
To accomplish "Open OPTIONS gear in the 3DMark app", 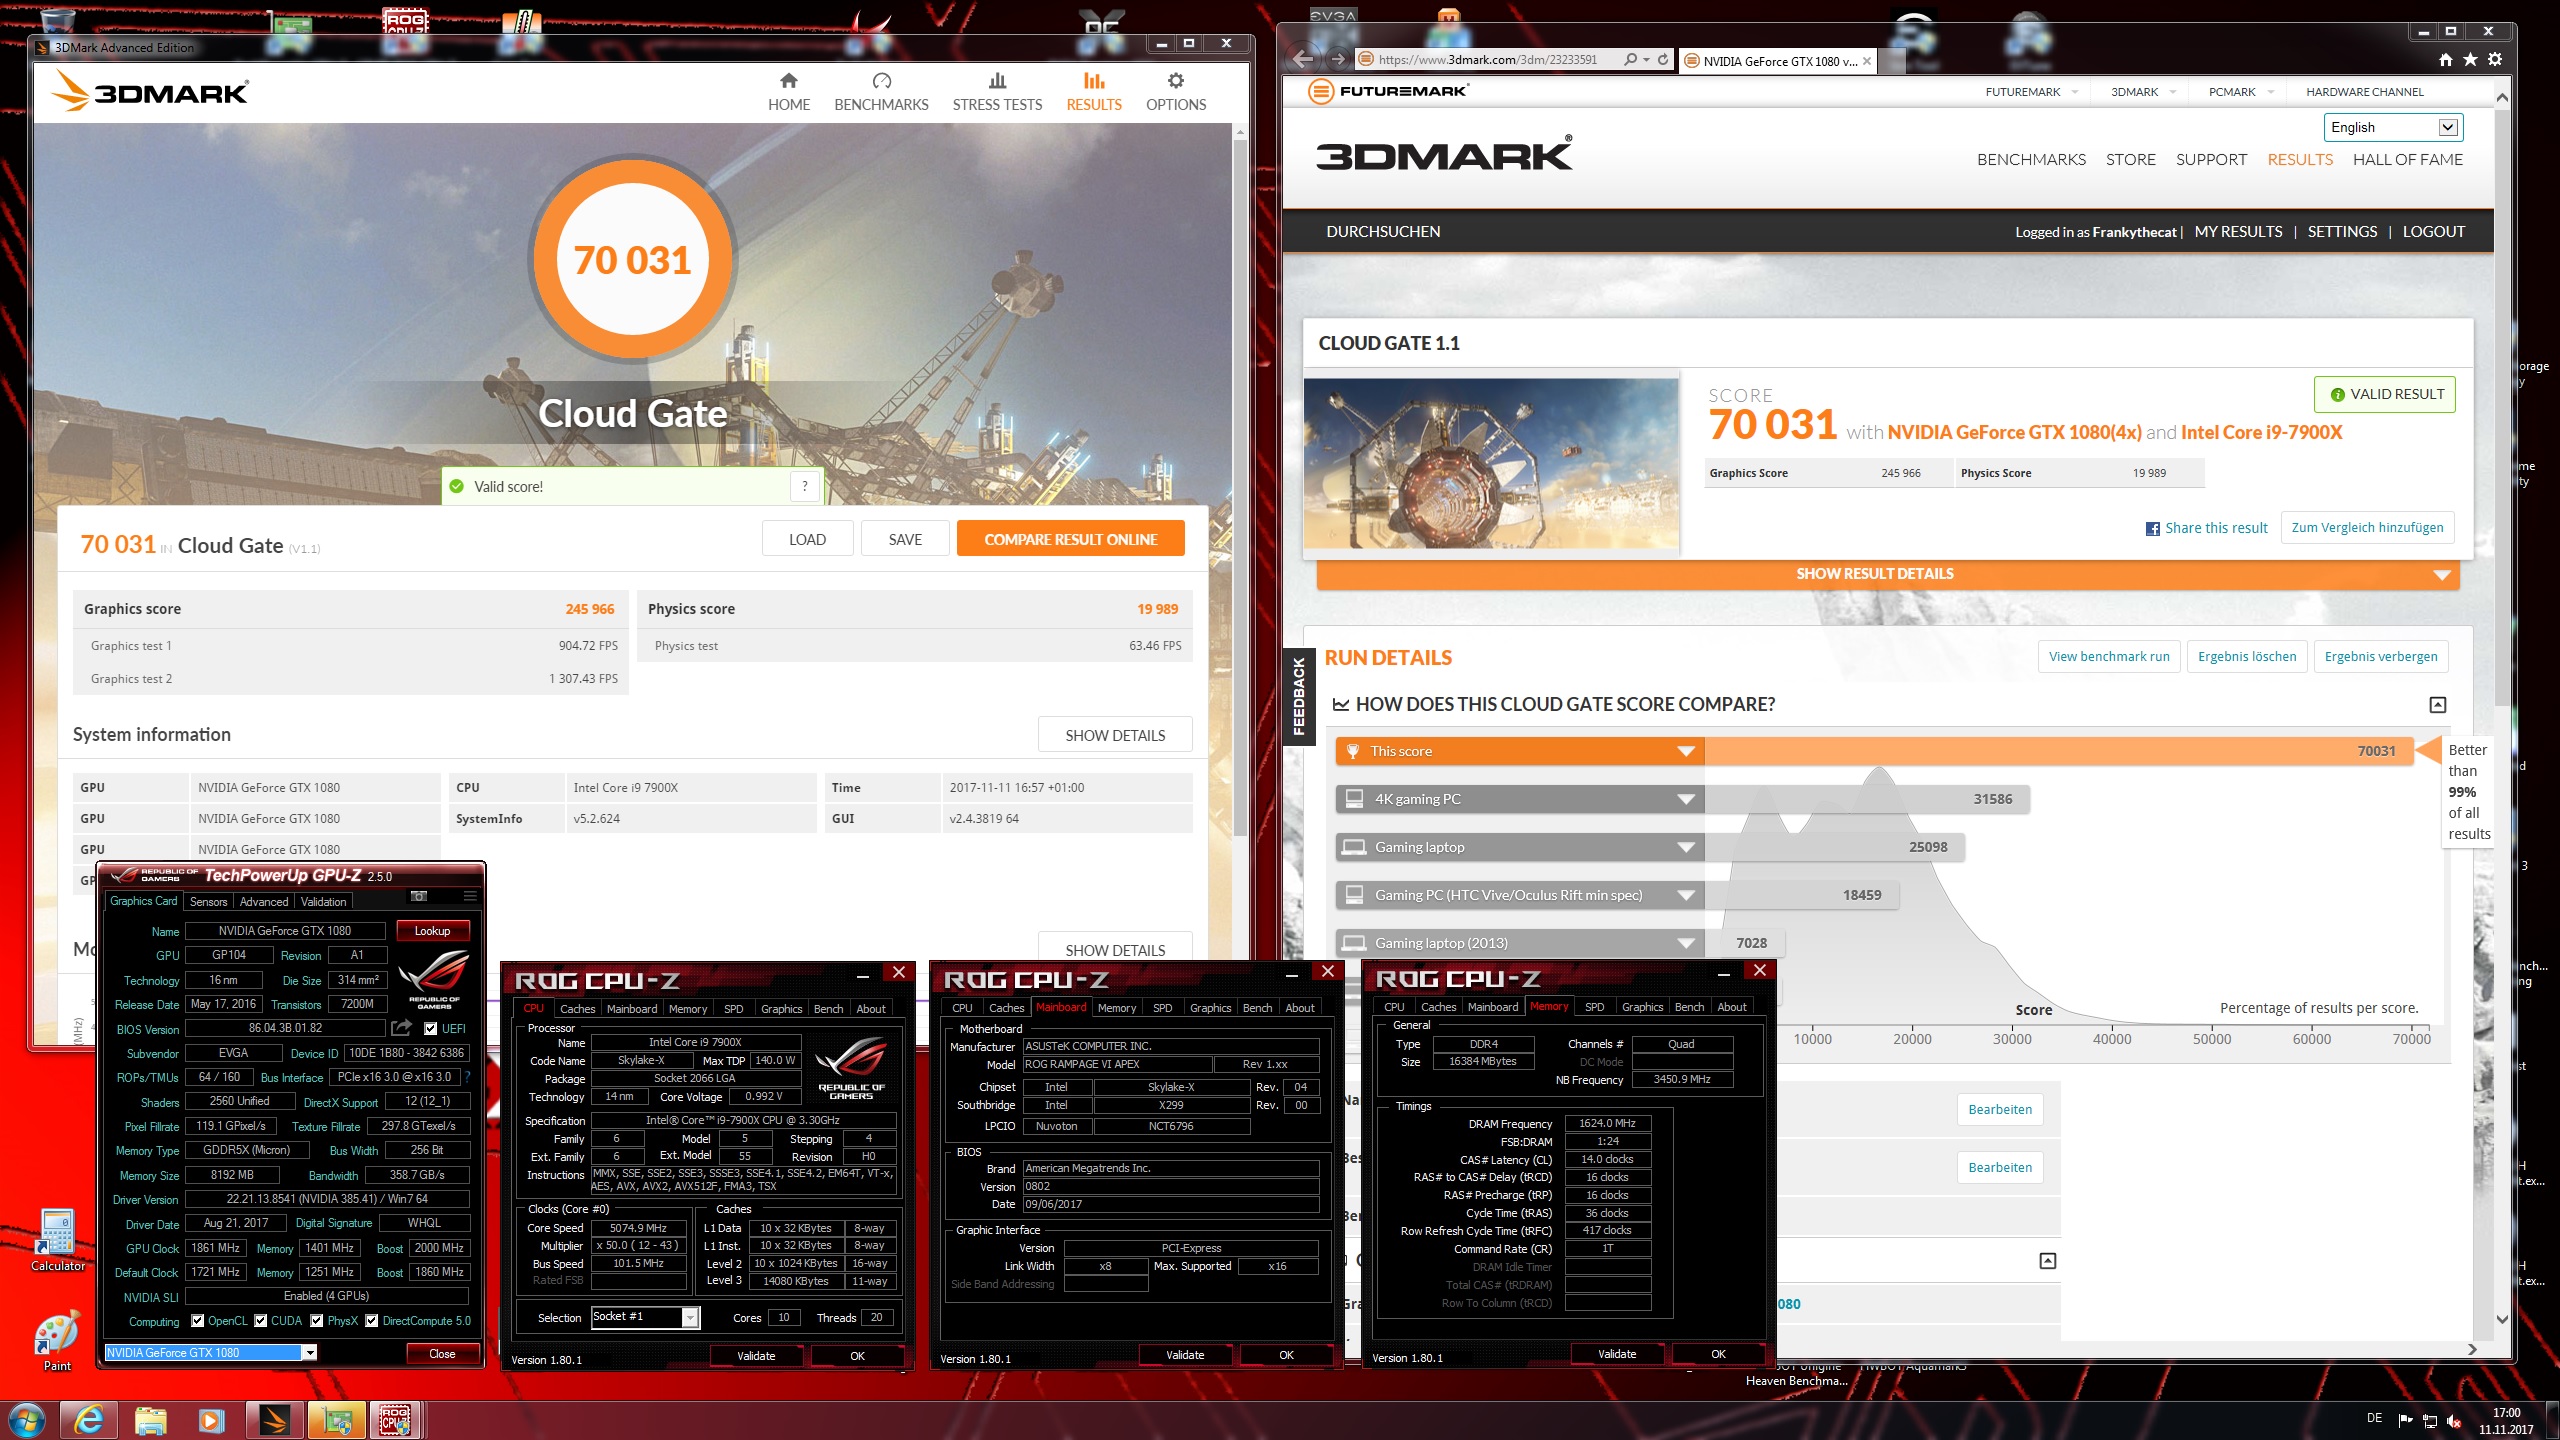I will (x=1176, y=92).
